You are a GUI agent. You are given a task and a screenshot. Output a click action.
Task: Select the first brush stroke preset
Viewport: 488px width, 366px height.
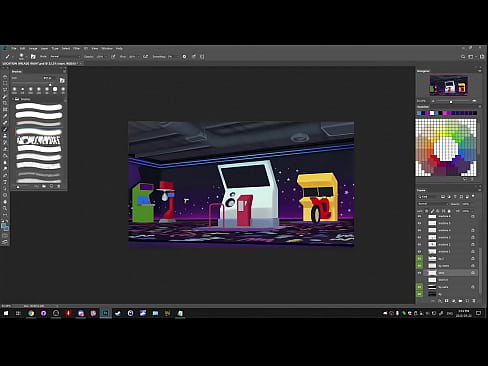pos(39,107)
